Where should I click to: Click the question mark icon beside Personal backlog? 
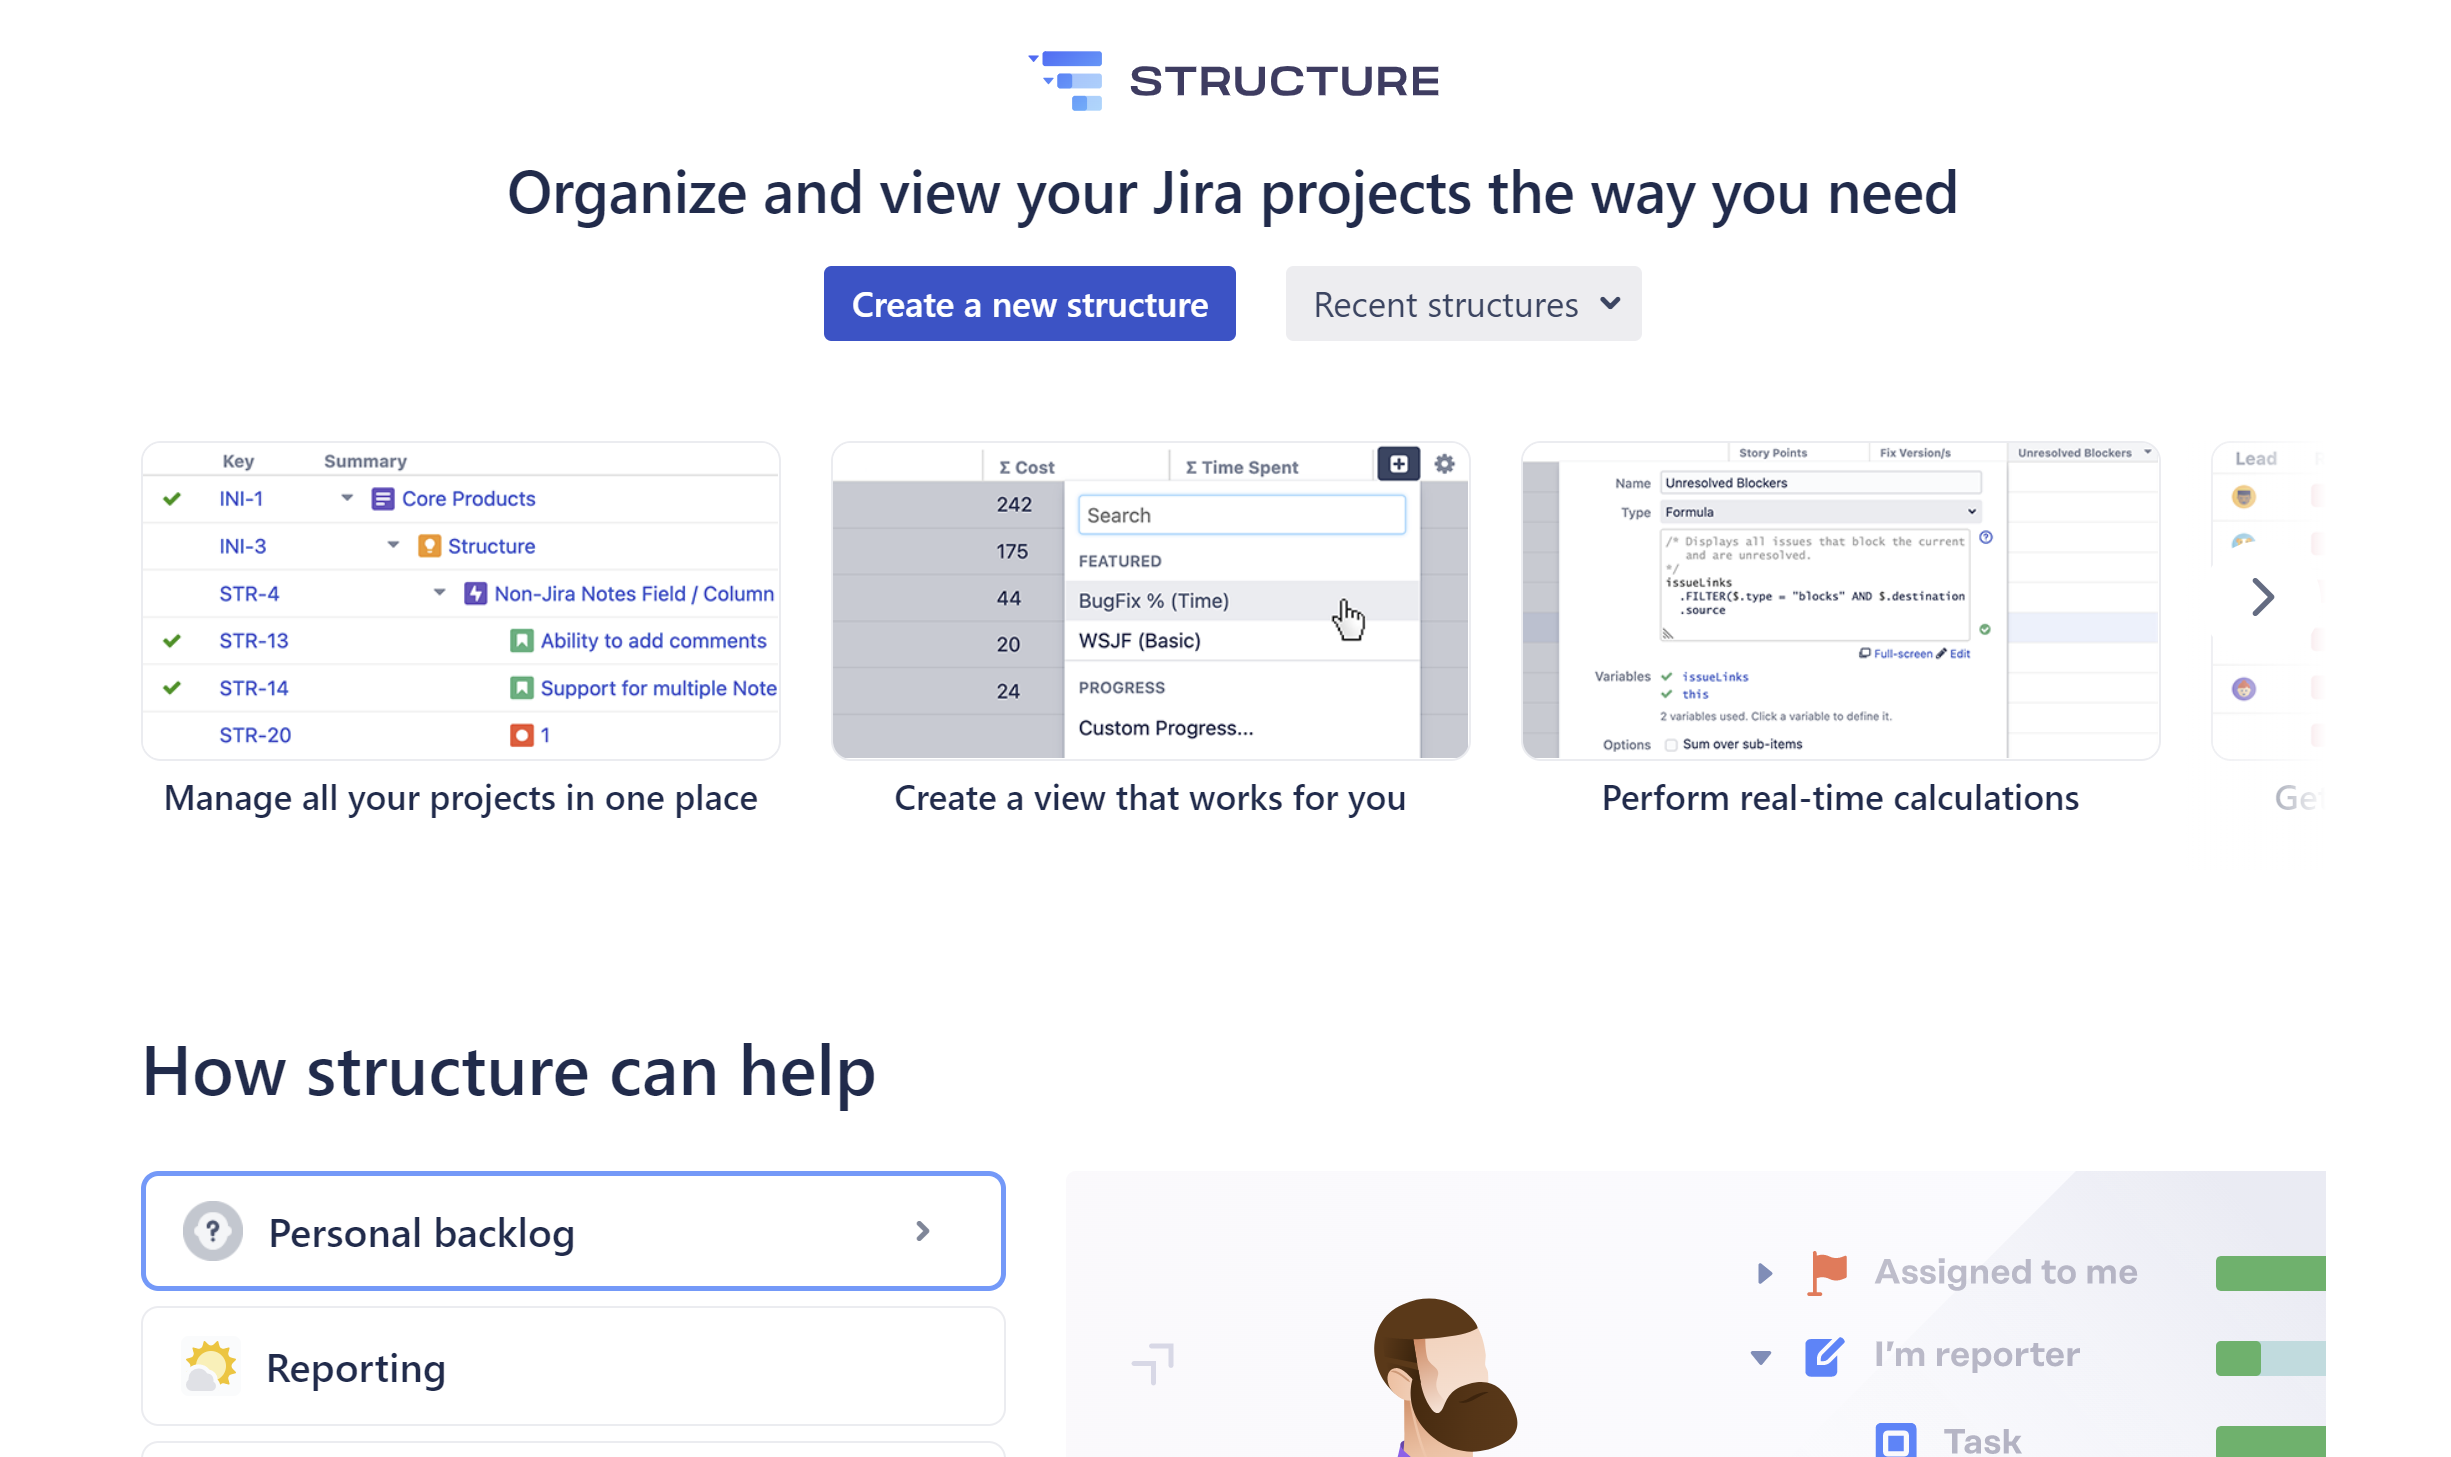[x=212, y=1231]
